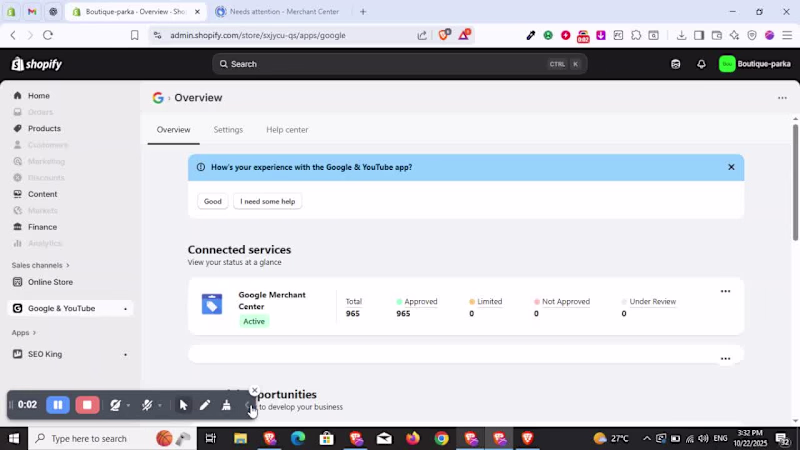Image resolution: width=800 pixels, height=450 pixels.
Task: Open webcam options dropdown arrow
Action: pos(128,406)
